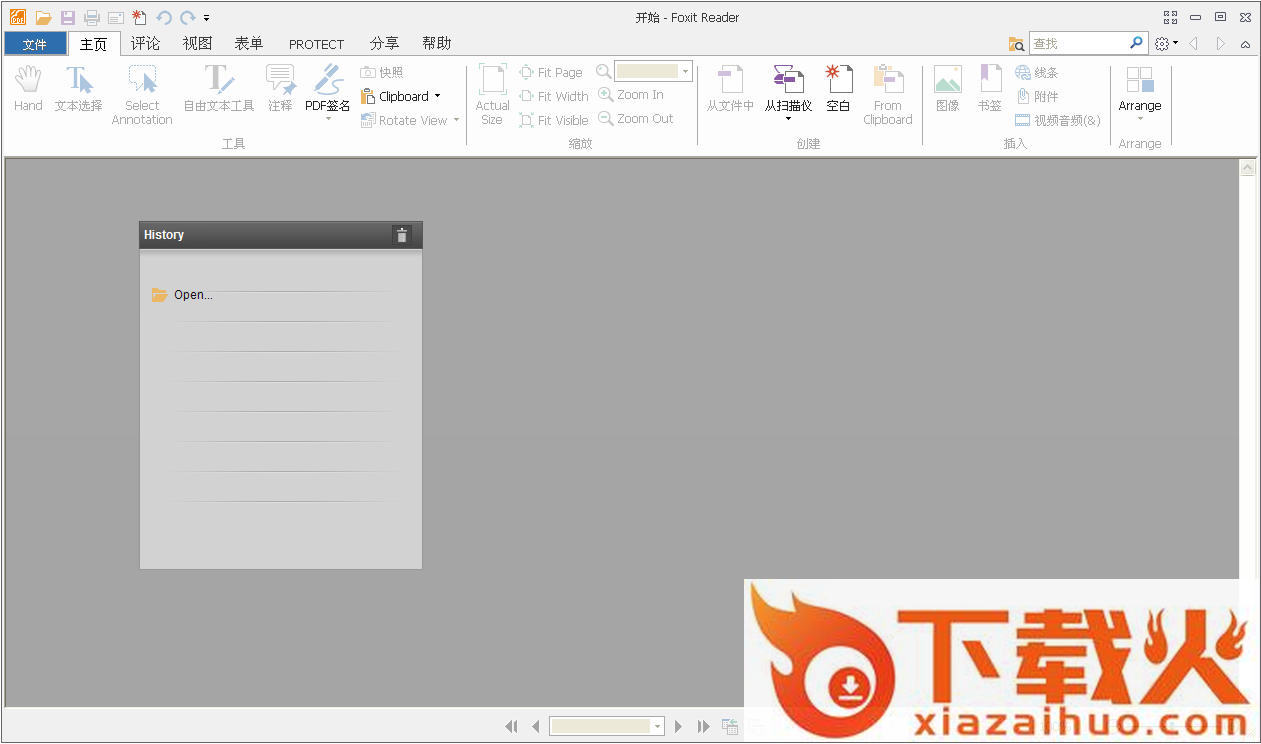The width and height of the screenshot is (1261, 744).
Task: Add a 注释 note comment
Action: [x=280, y=88]
